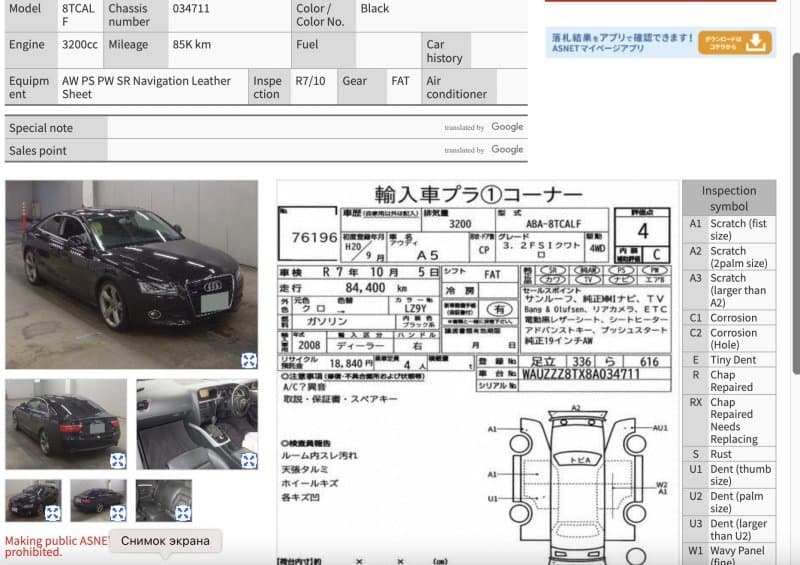
Task: Click the Снимок экрана tooltip
Action: tap(165, 541)
